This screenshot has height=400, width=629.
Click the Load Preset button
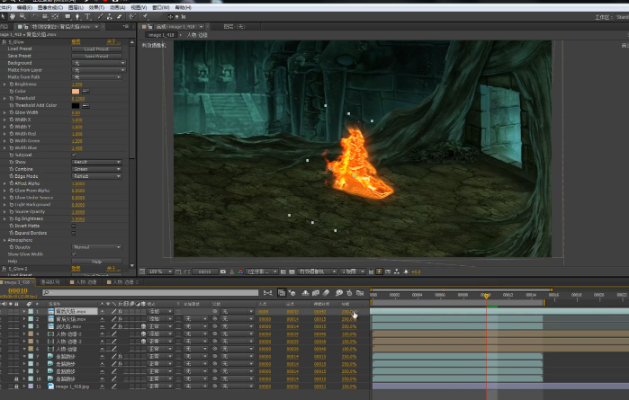(96, 48)
